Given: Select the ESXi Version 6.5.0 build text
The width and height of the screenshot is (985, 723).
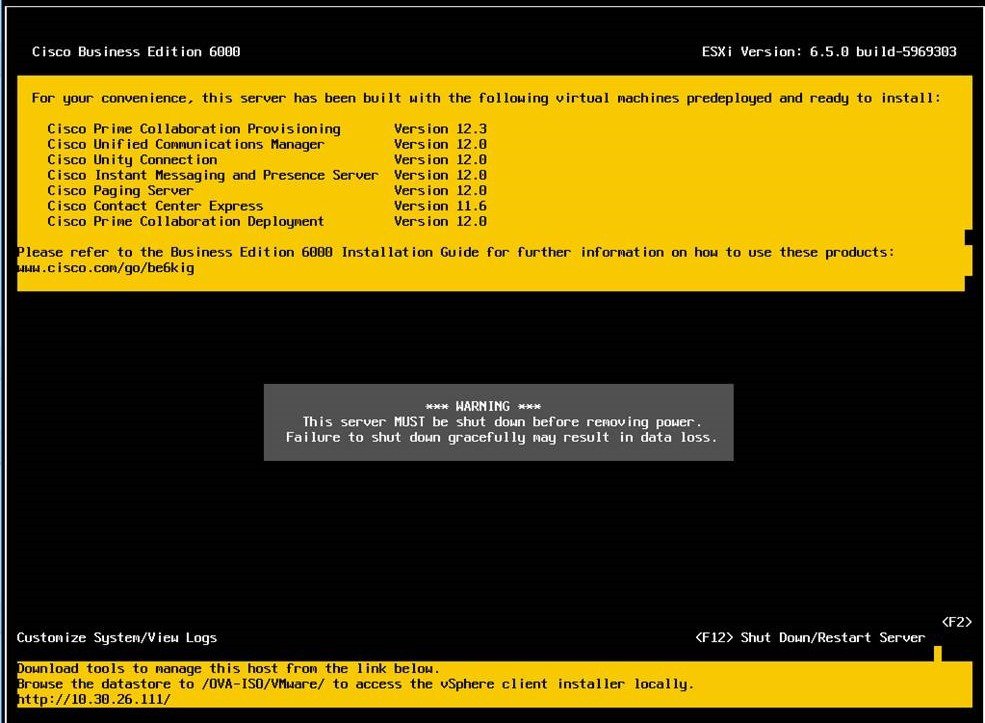Looking at the screenshot, I should [829, 52].
